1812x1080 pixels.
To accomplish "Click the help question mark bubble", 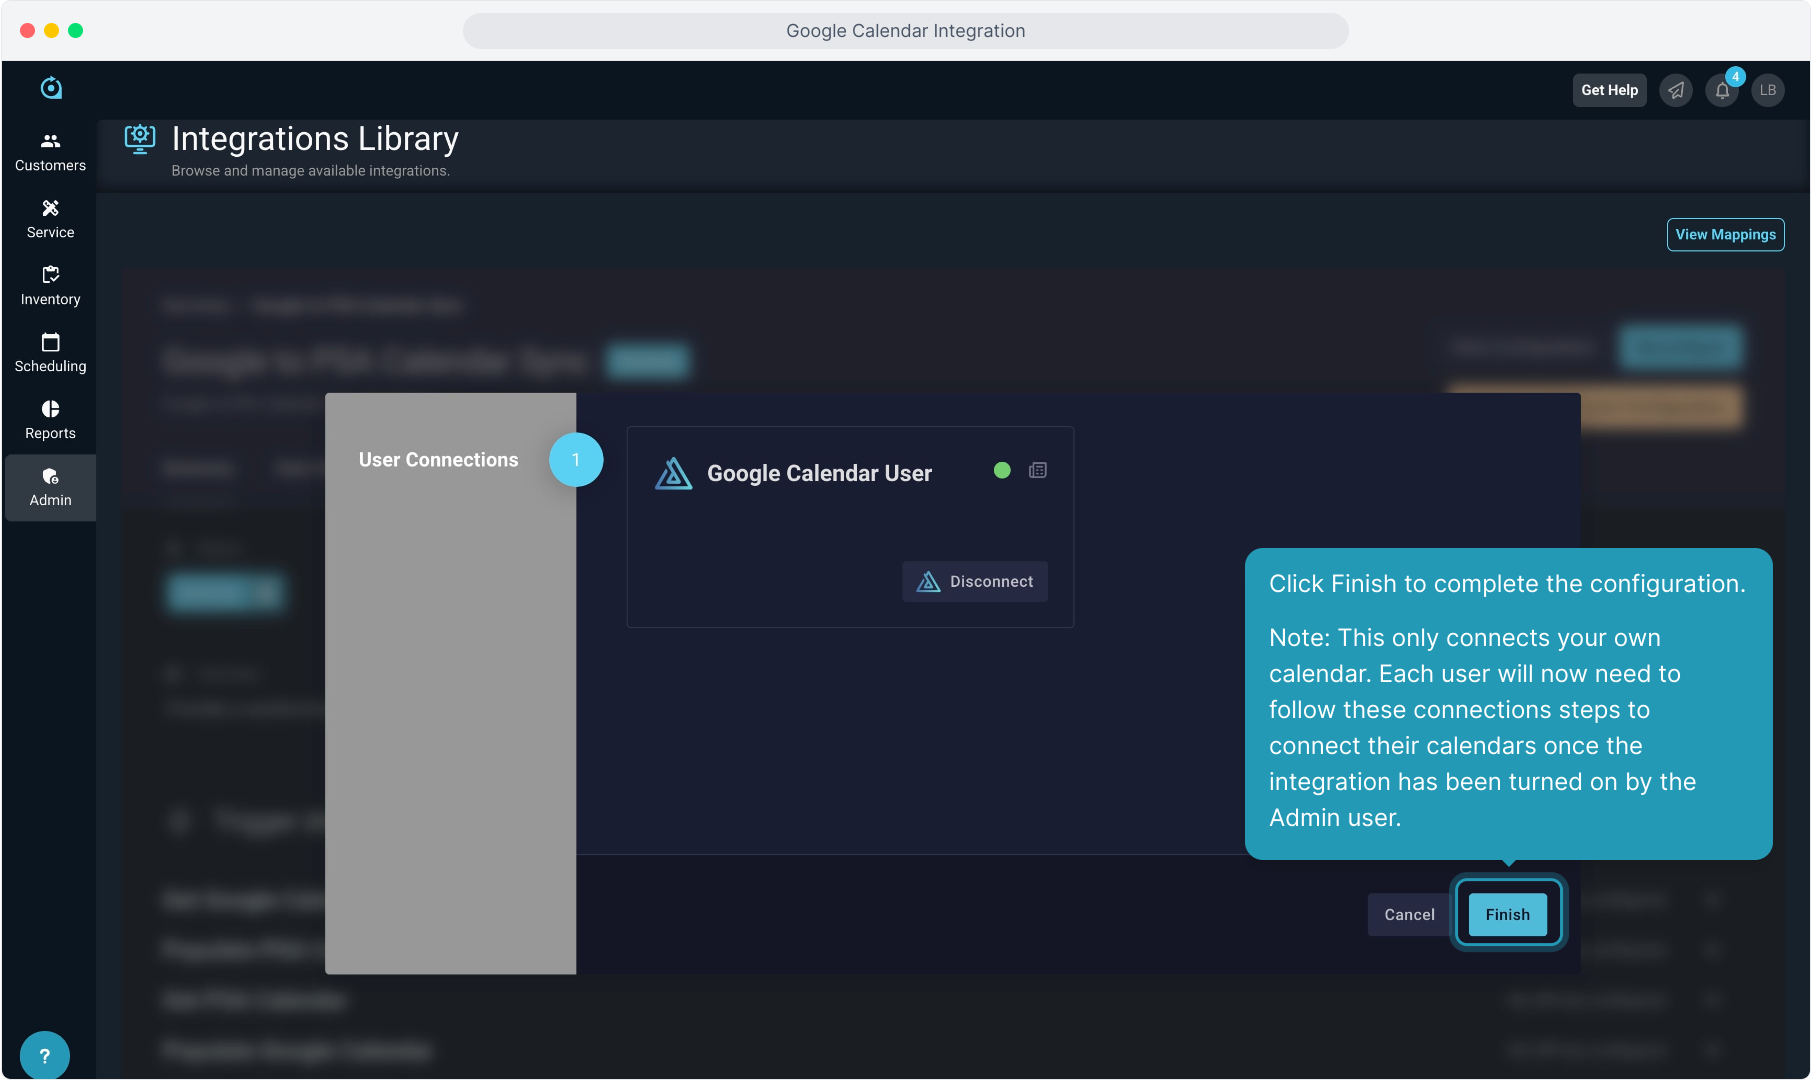I will click(x=44, y=1055).
